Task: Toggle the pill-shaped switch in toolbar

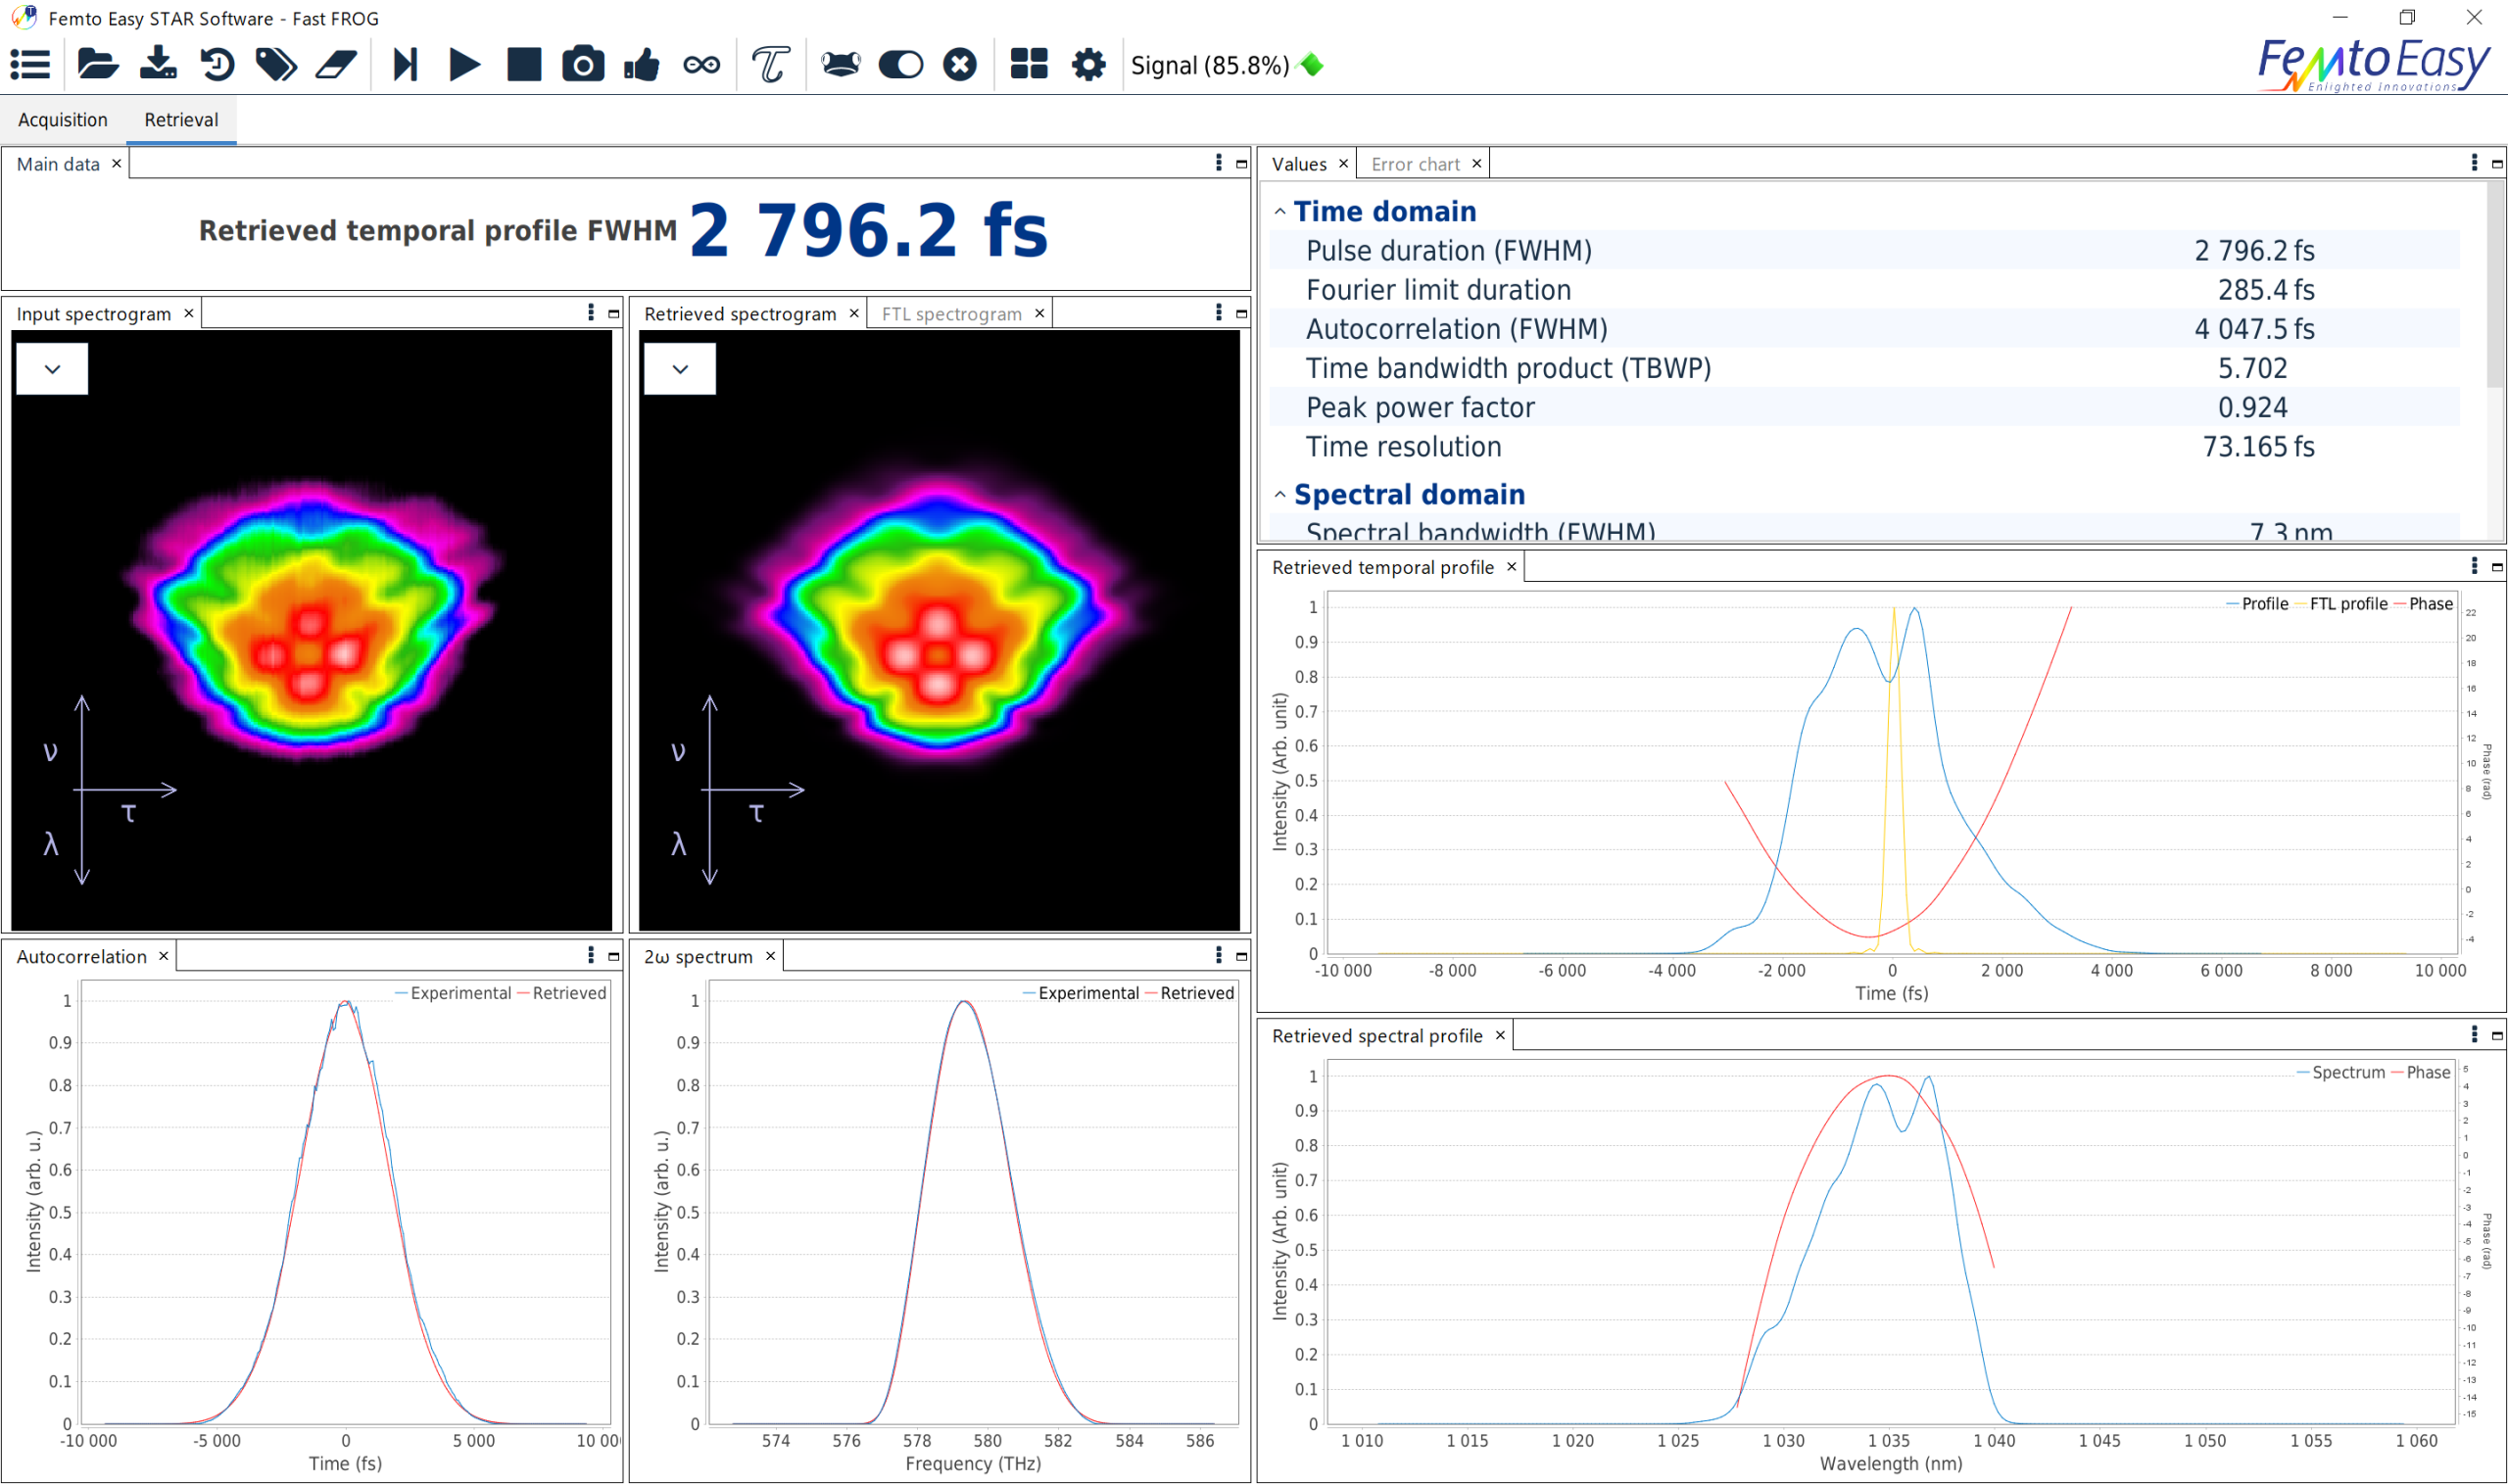Action: tap(900, 65)
